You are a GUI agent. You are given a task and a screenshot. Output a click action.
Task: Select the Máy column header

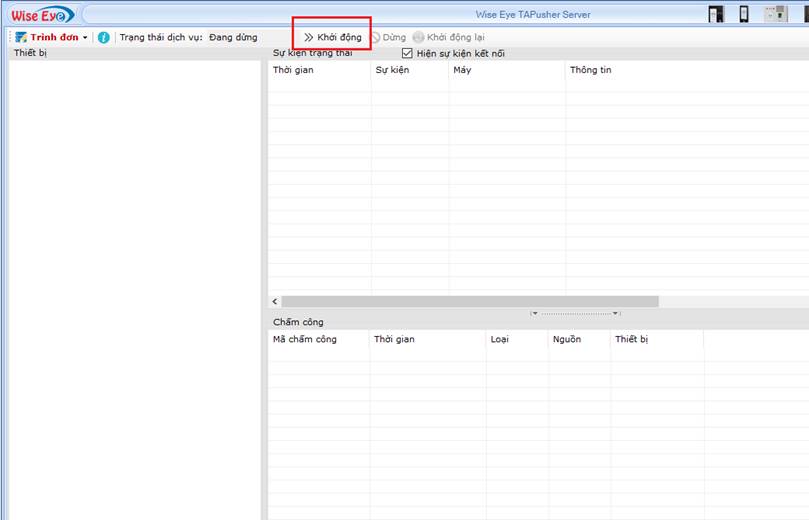[x=462, y=70]
